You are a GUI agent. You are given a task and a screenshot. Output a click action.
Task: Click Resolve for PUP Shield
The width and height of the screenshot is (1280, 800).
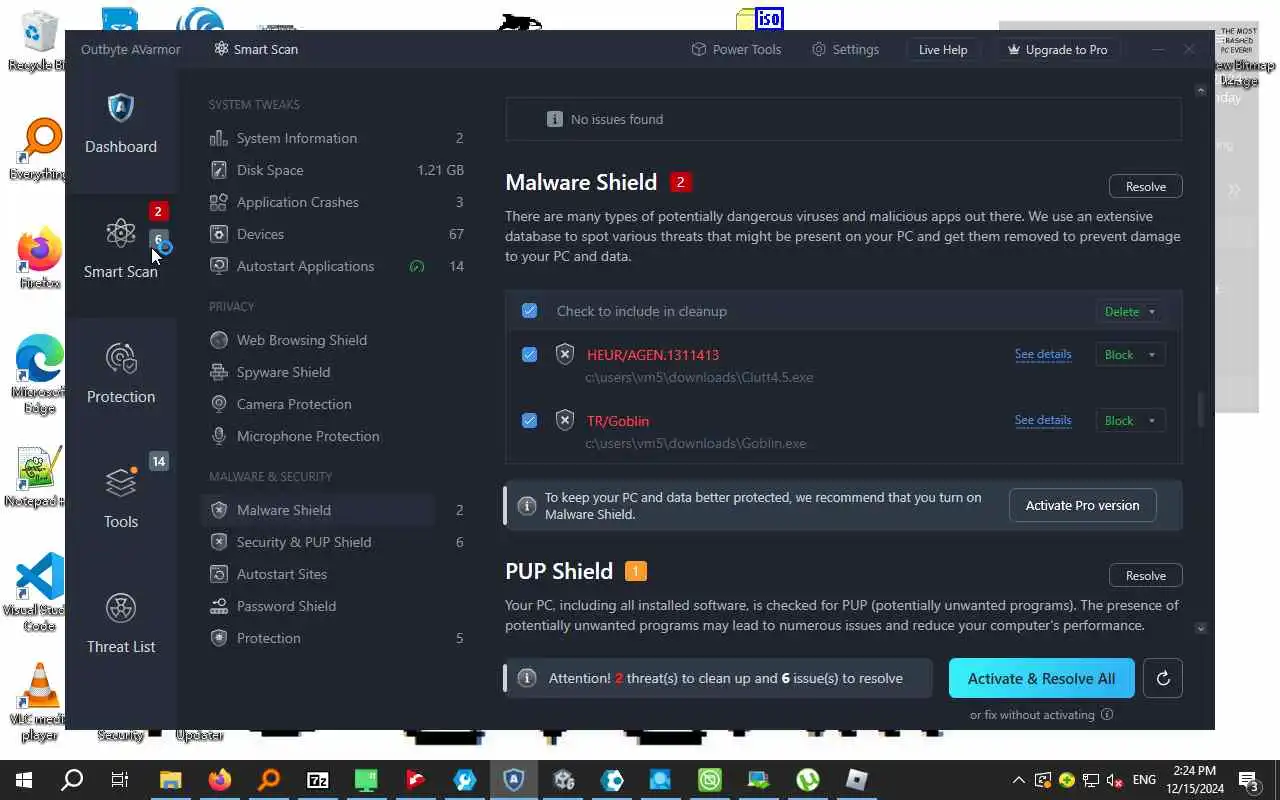(1146, 576)
